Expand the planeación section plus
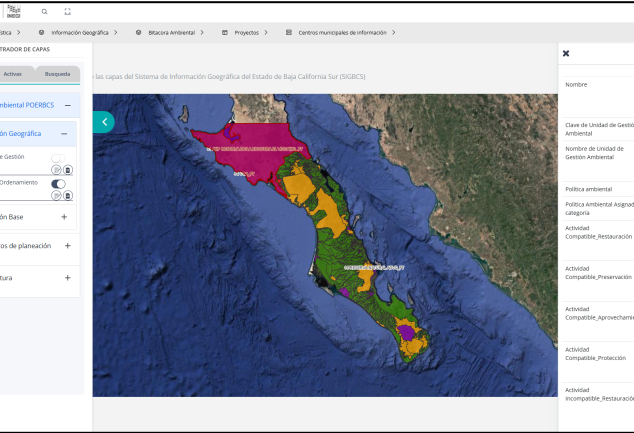The image size is (634, 433). click(x=68, y=245)
